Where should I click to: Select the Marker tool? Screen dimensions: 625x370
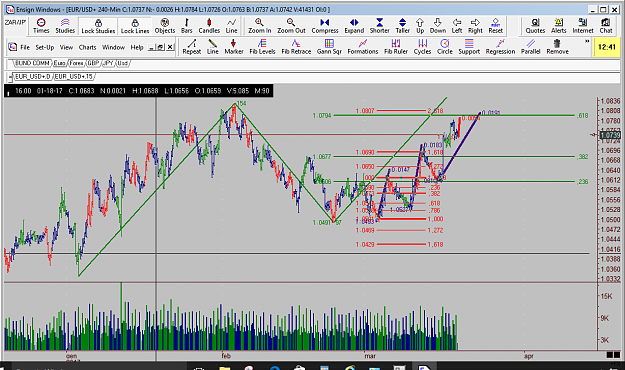pos(234,47)
